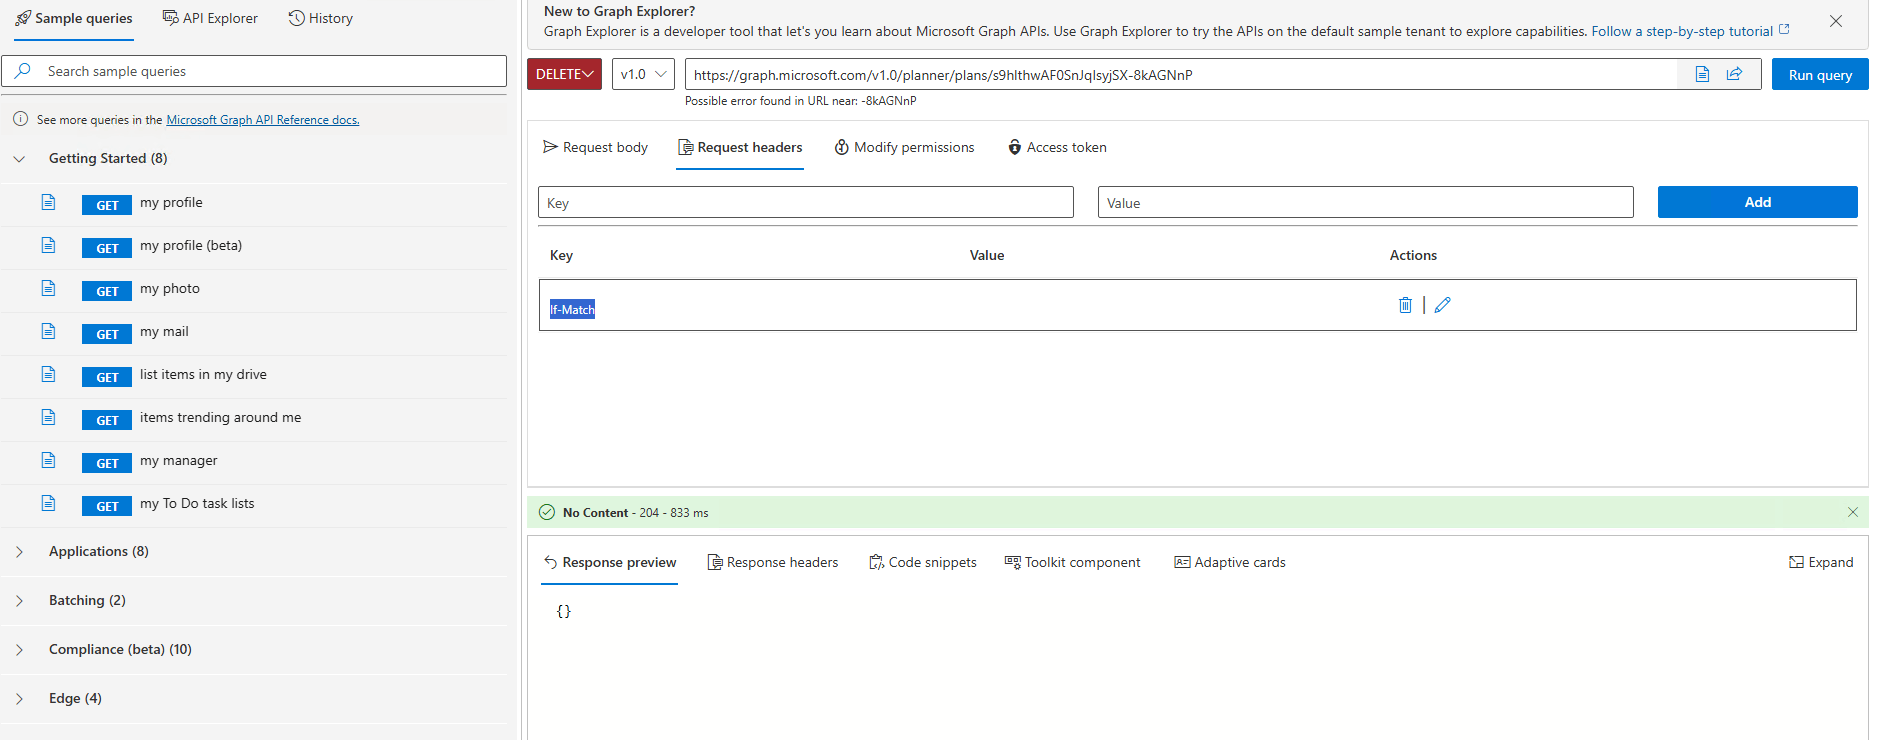Click the document icon in the URL bar
The image size is (1877, 740).
1702,74
